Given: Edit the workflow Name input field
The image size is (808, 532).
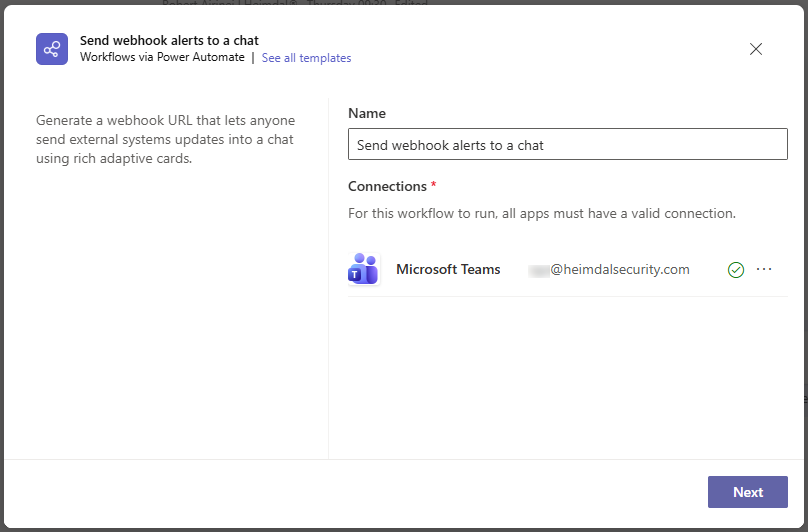Looking at the screenshot, I should pyautogui.click(x=567, y=144).
